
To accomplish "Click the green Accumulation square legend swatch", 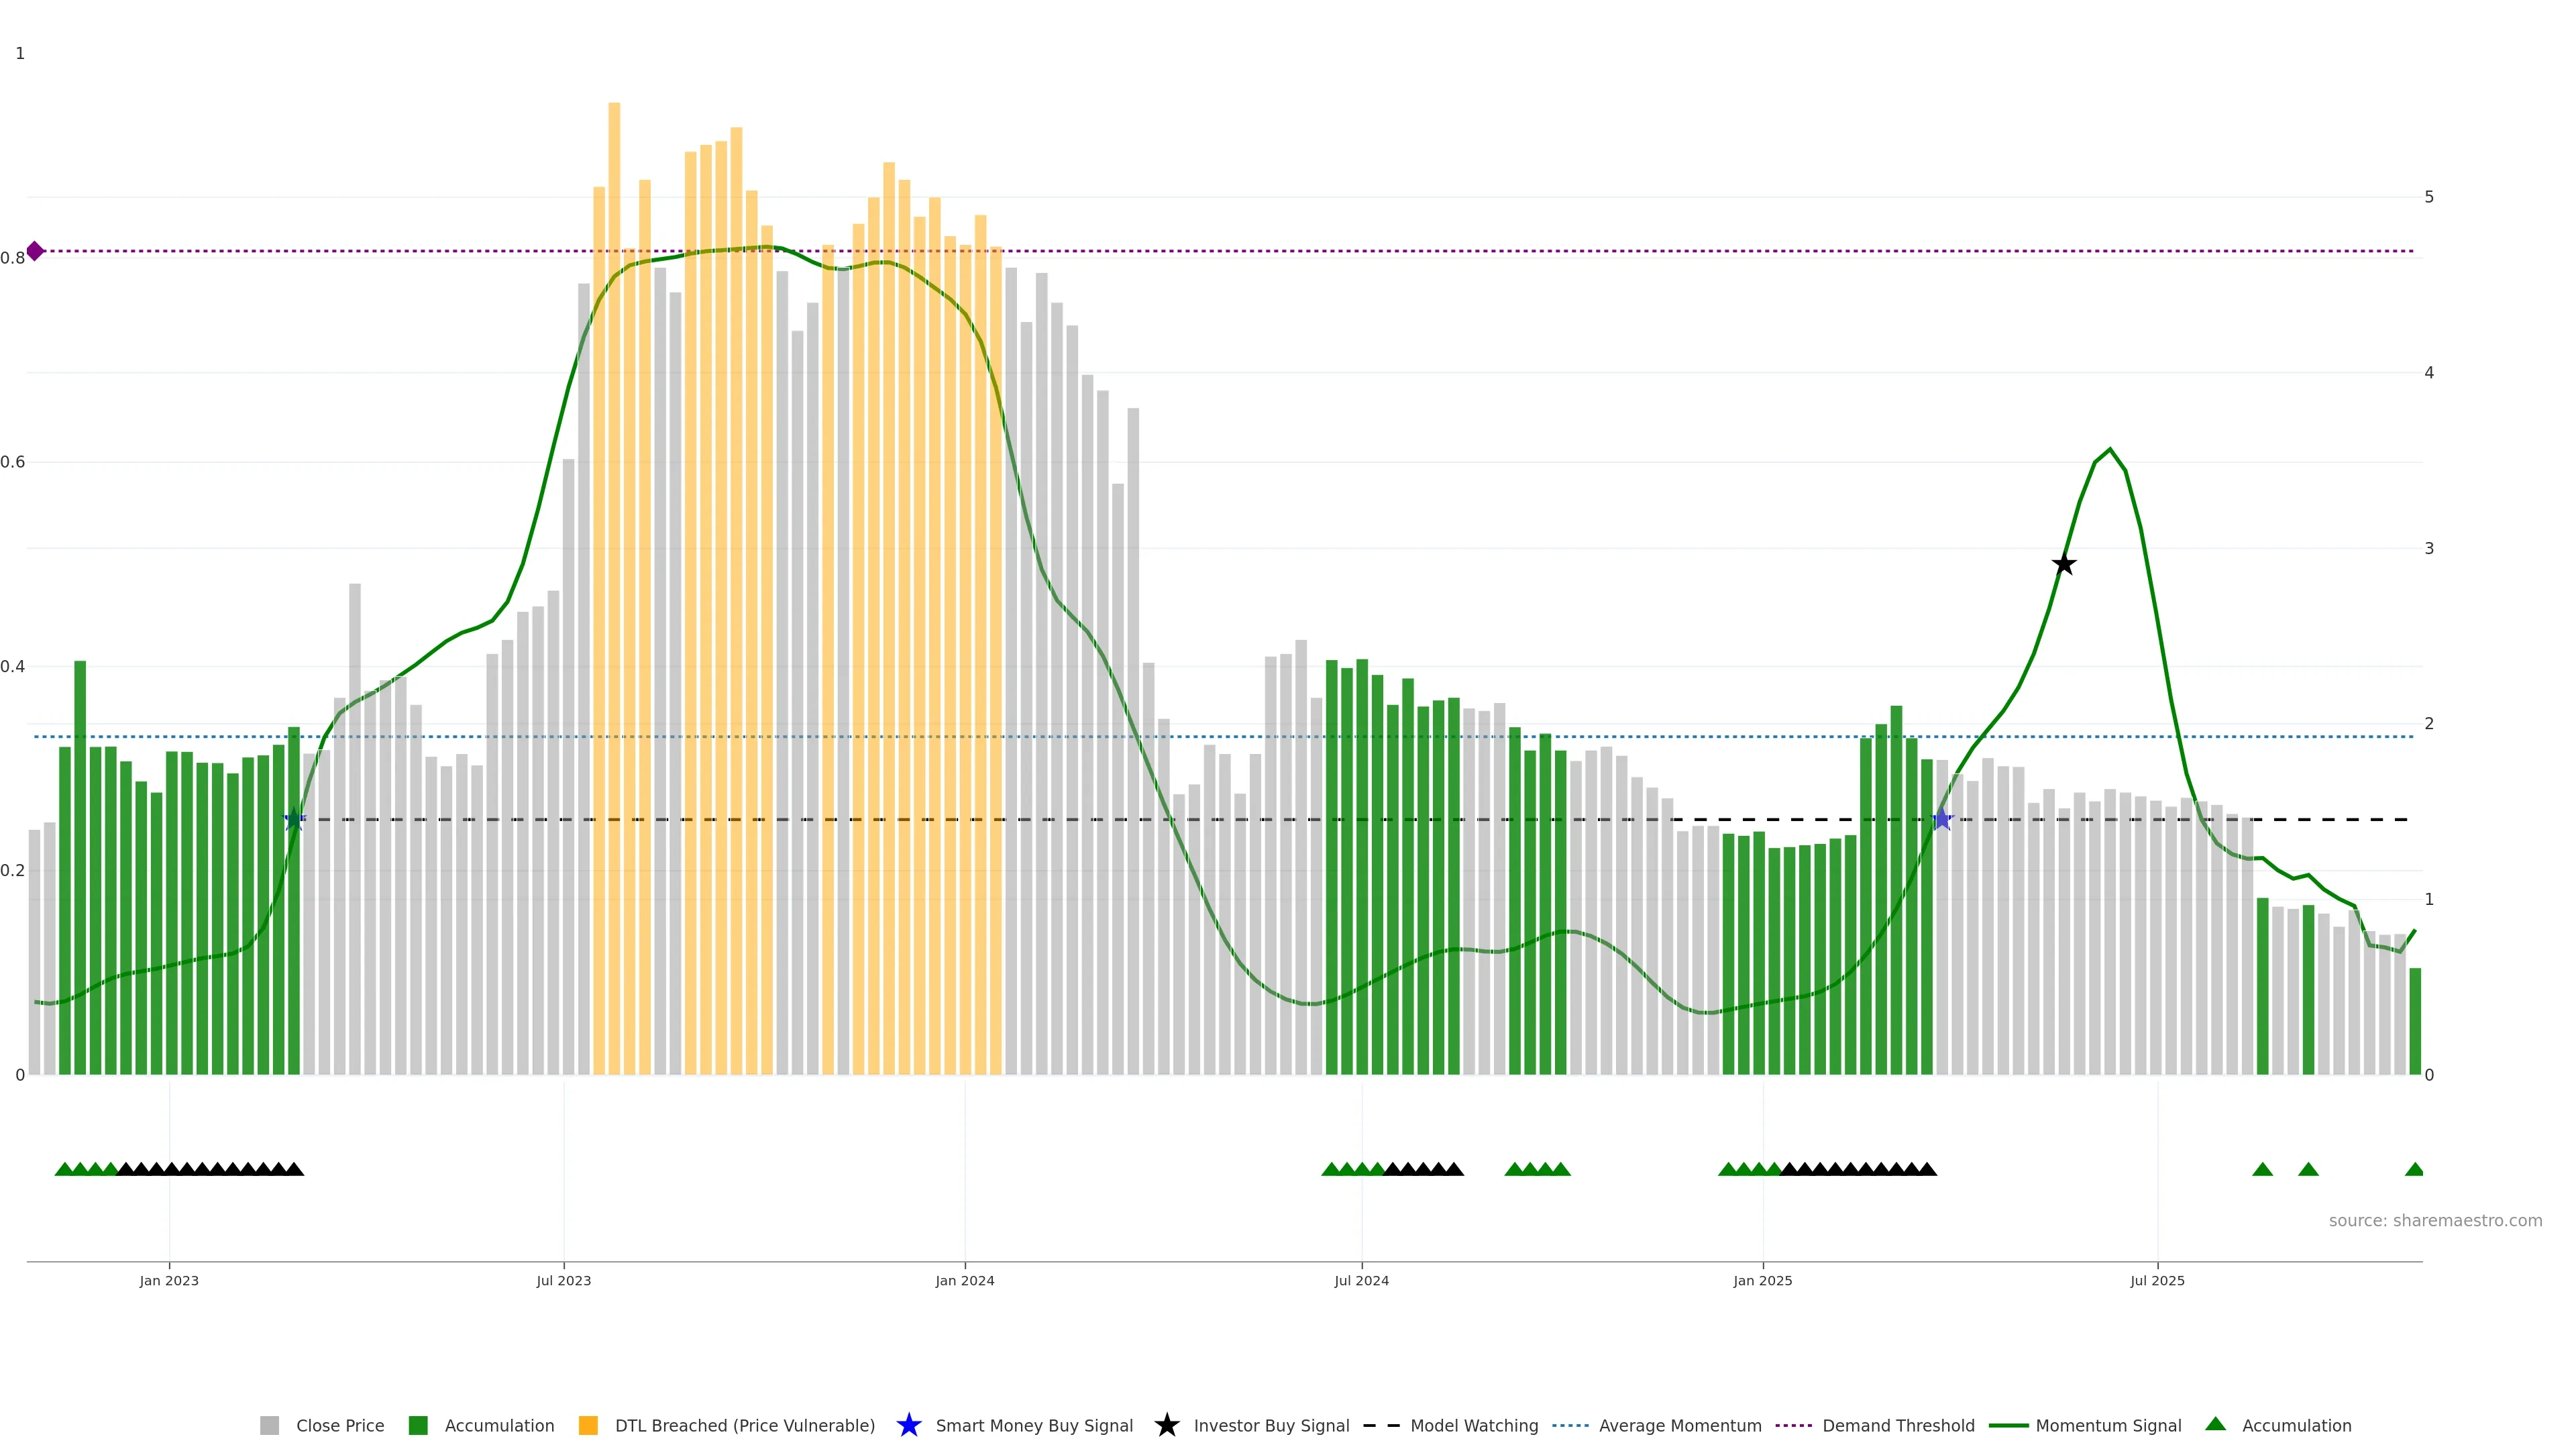I will click(418, 1426).
